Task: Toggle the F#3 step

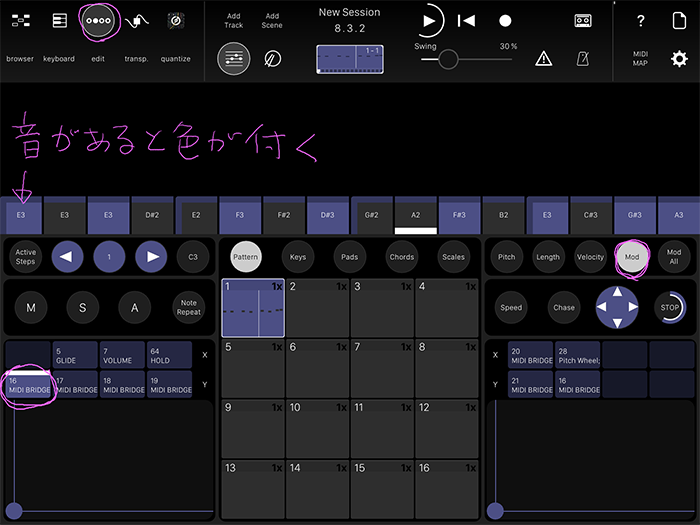Action: [x=459, y=215]
